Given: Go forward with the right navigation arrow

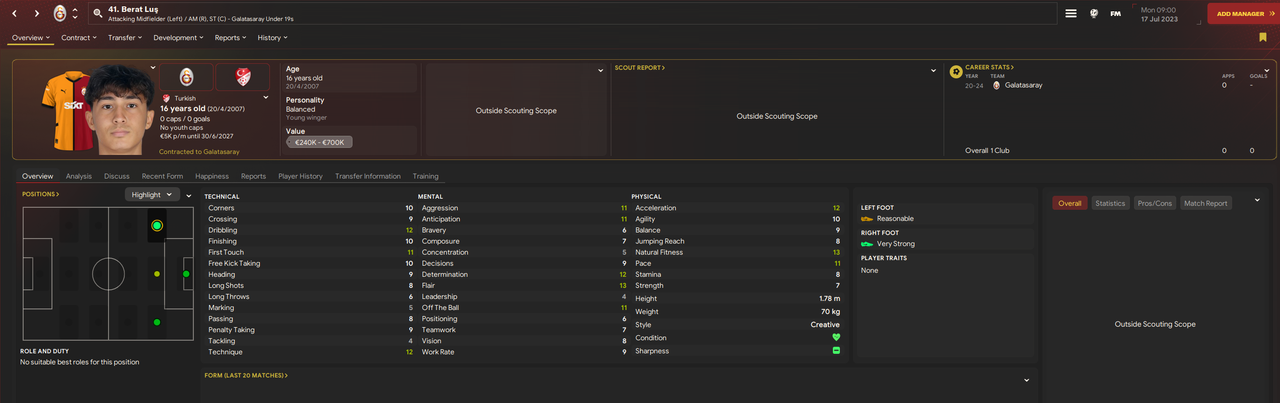Looking at the screenshot, I should click(x=37, y=14).
